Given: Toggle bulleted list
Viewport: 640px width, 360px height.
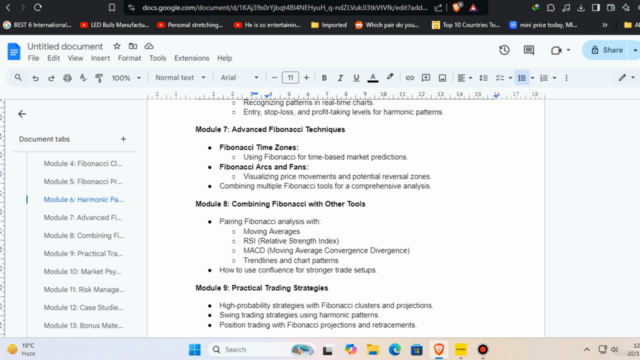Looking at the screenshot, I should pyautogui.click(x=522, y=78).
